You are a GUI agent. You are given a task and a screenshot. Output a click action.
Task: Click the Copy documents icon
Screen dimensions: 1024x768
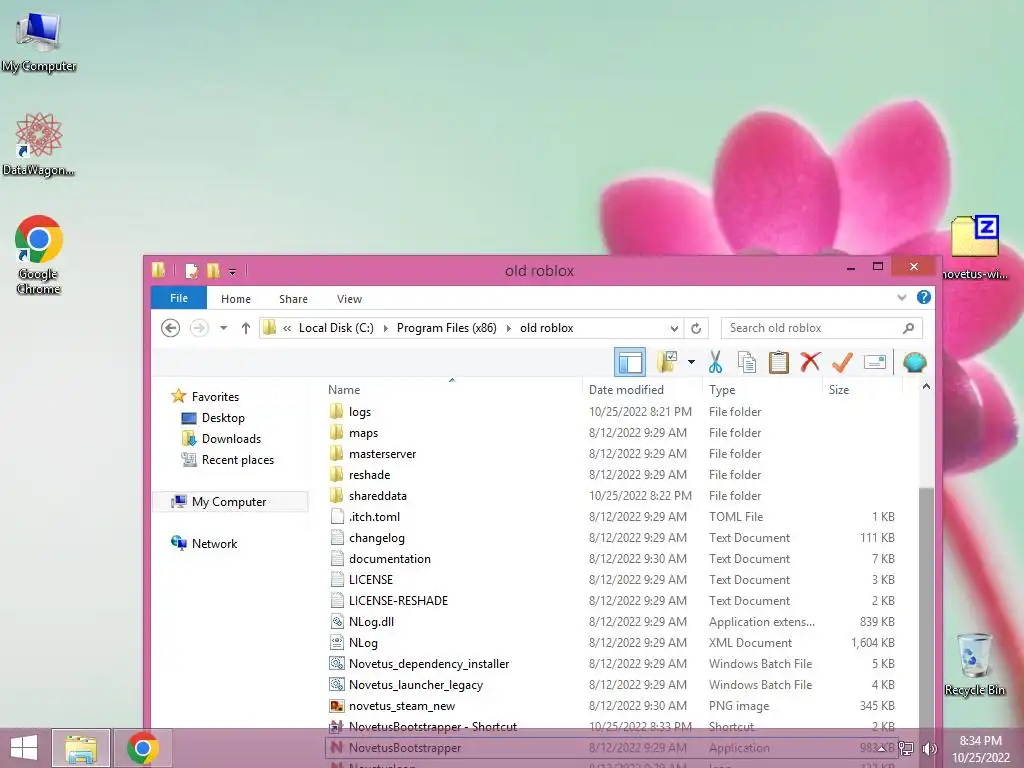coord(746,362)
